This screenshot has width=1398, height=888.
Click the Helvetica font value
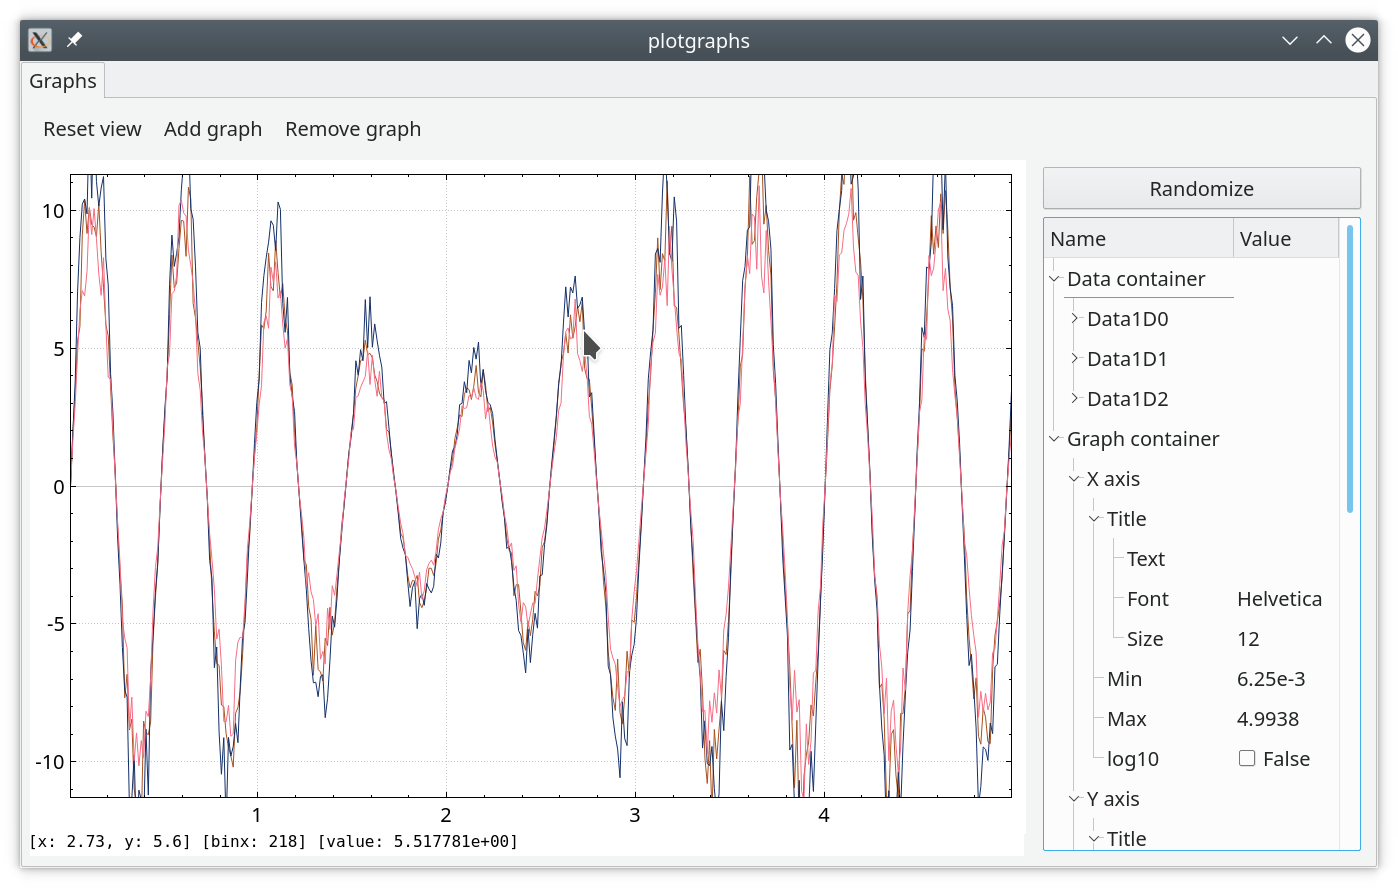pos(1279,599)
